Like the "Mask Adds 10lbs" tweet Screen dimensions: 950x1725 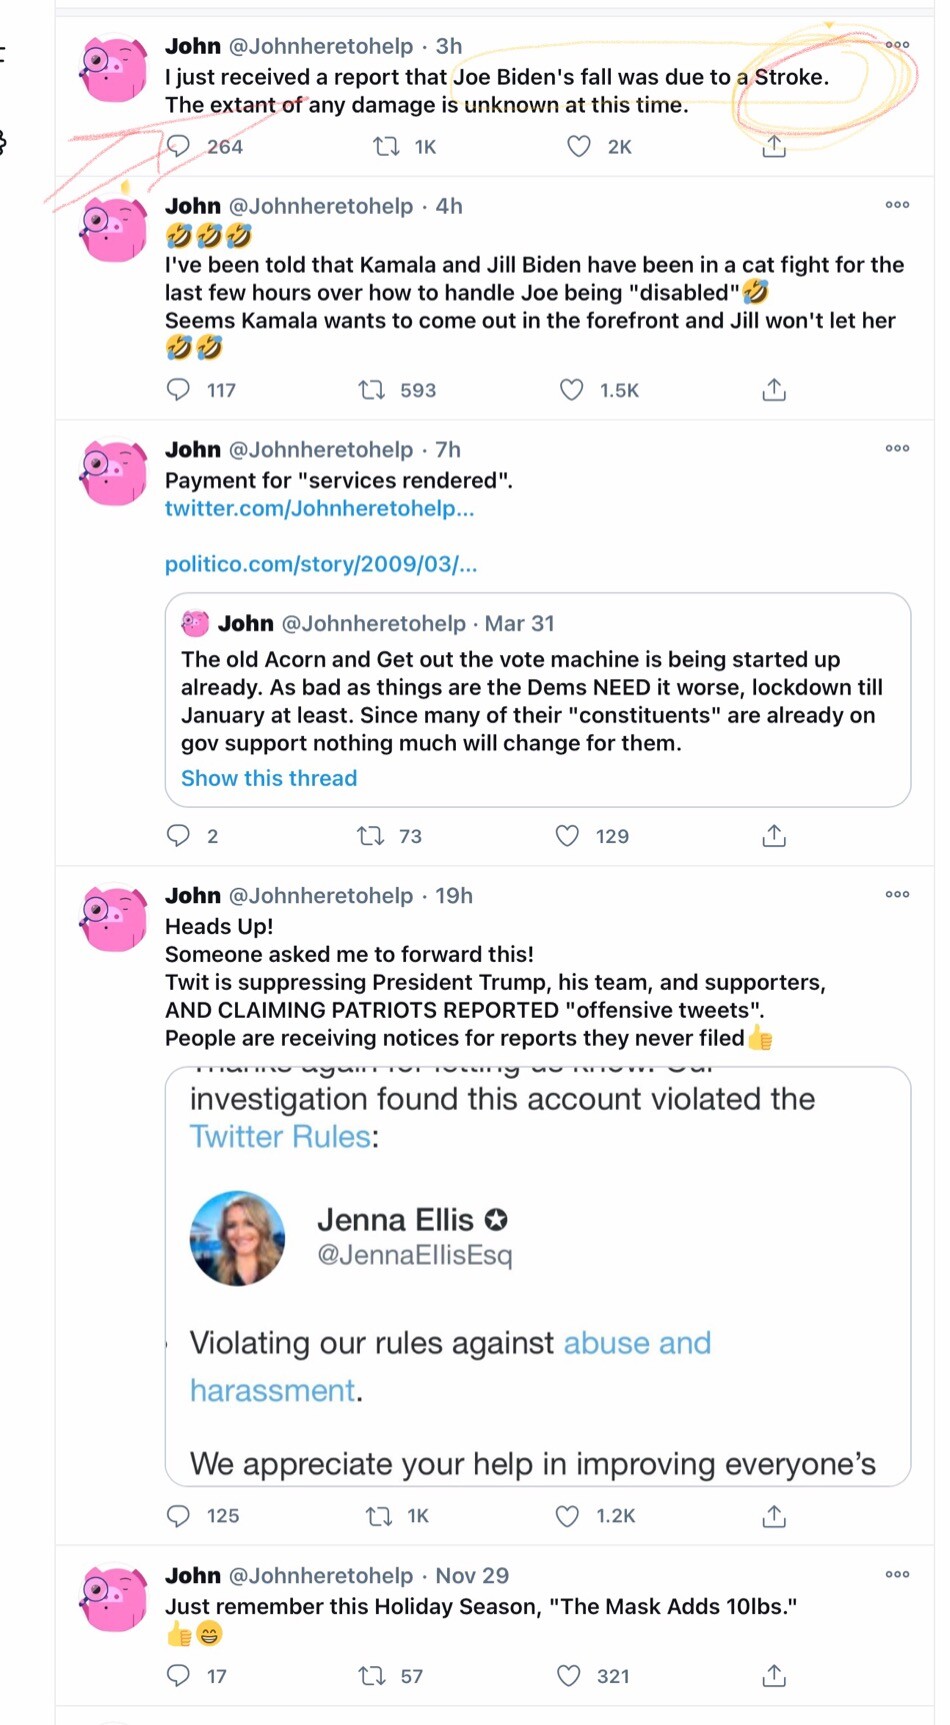(x=568, y=1676)
